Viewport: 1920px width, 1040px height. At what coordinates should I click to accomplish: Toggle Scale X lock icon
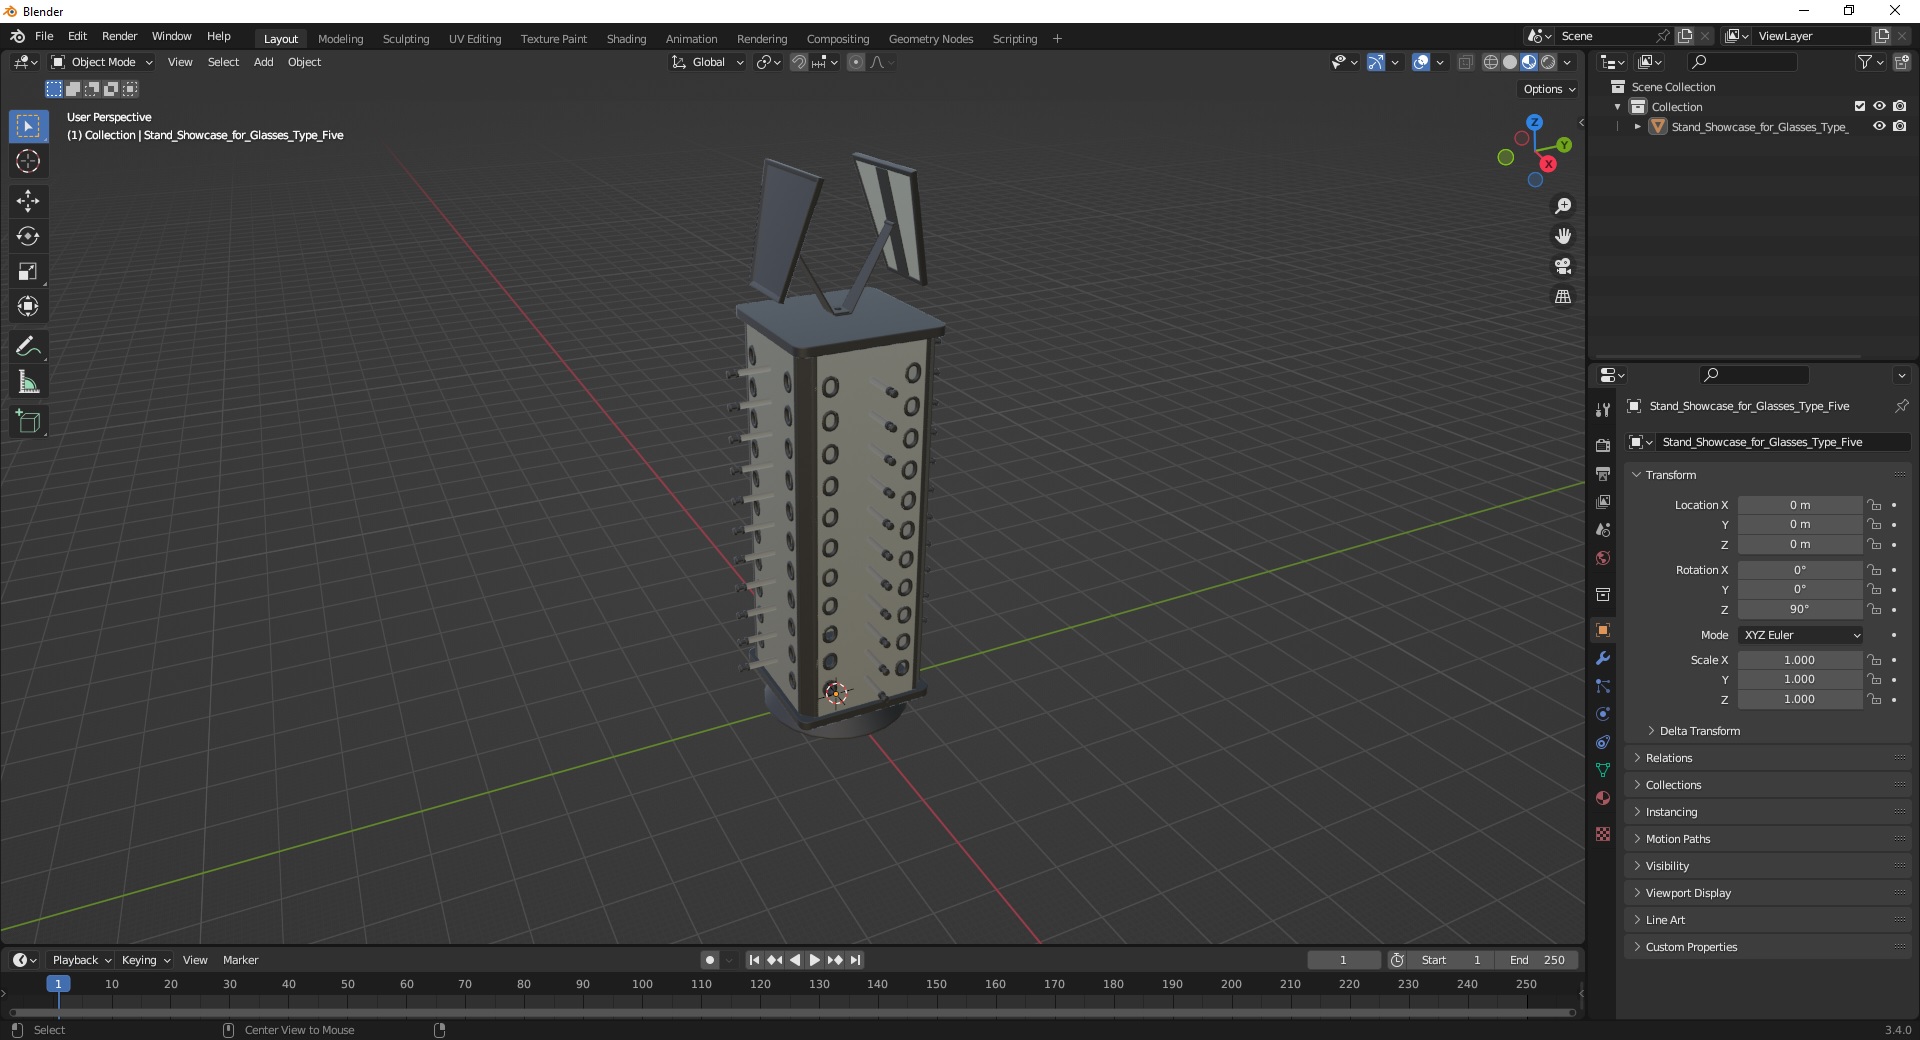pyautogui.click(x=1874, y=660)
